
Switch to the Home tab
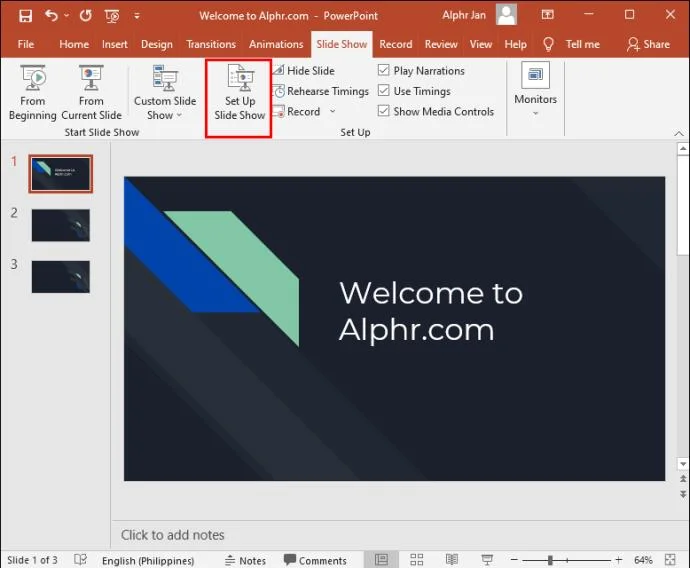[74, 44]
